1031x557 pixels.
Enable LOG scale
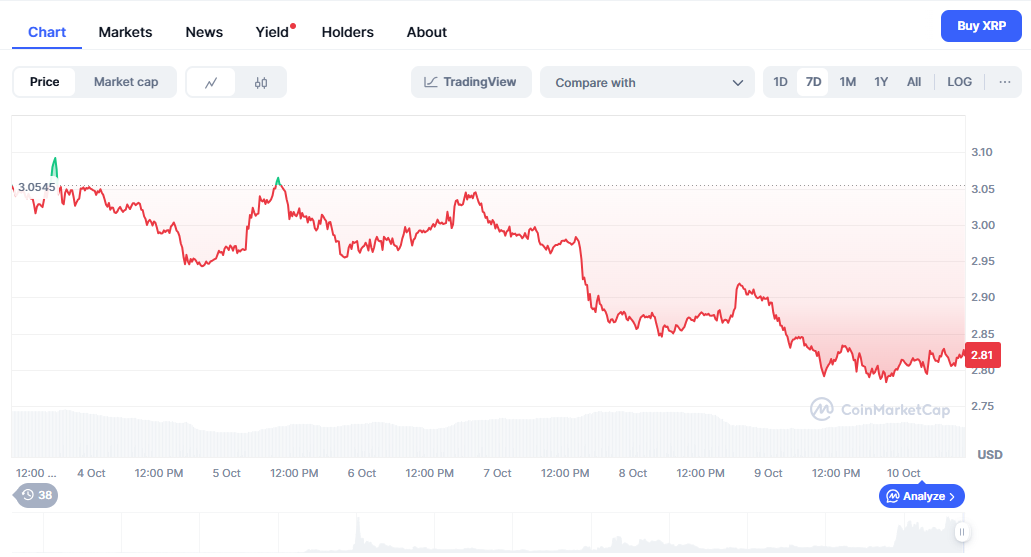(x=959, y=82)
